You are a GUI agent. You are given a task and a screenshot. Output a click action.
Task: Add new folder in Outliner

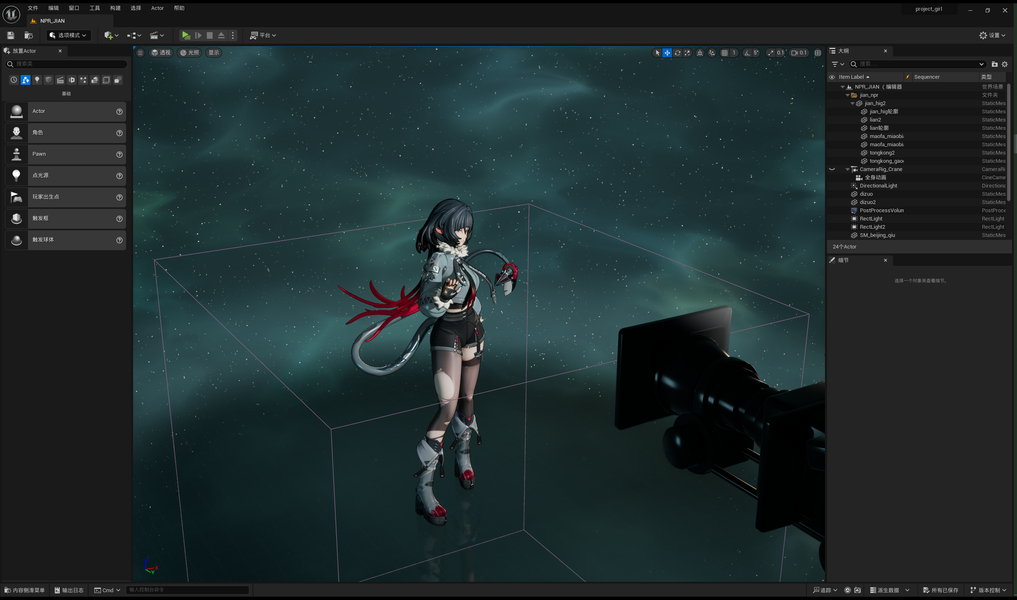994,64
